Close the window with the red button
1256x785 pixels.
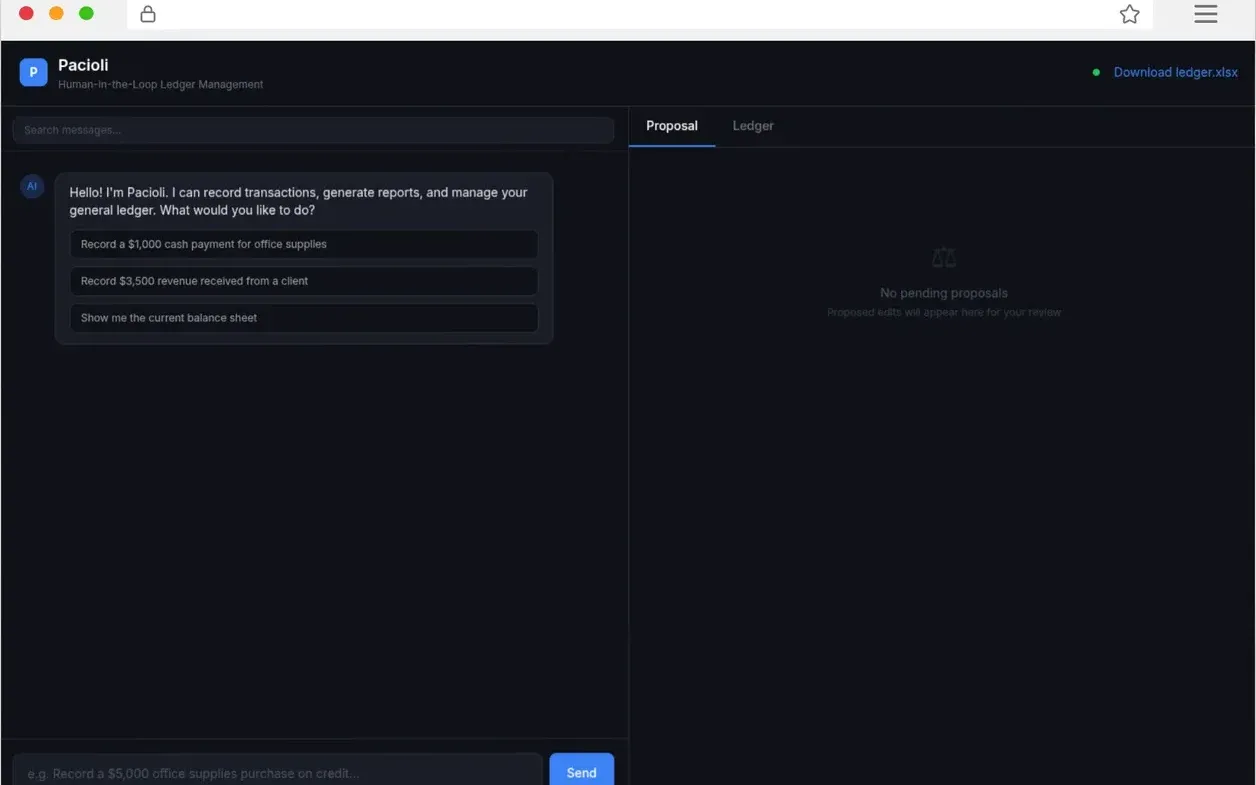pyautogui.click(x=27, y=13)
